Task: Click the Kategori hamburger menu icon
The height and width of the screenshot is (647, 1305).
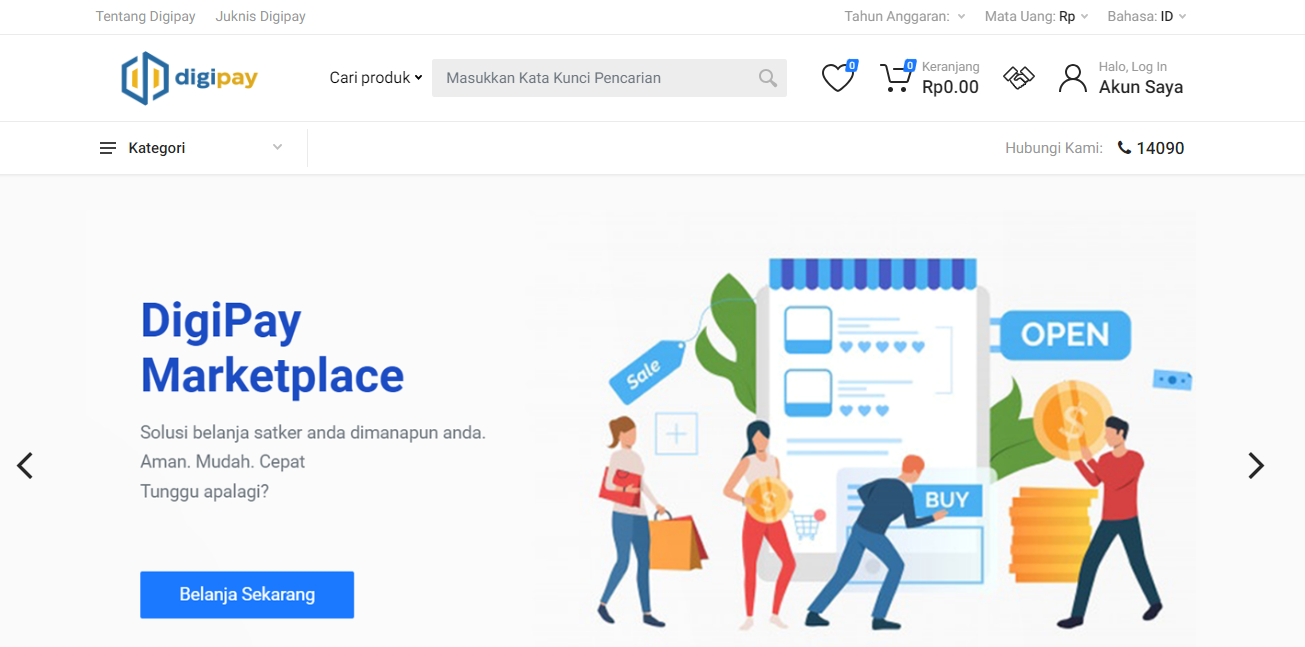Action: 108,148
